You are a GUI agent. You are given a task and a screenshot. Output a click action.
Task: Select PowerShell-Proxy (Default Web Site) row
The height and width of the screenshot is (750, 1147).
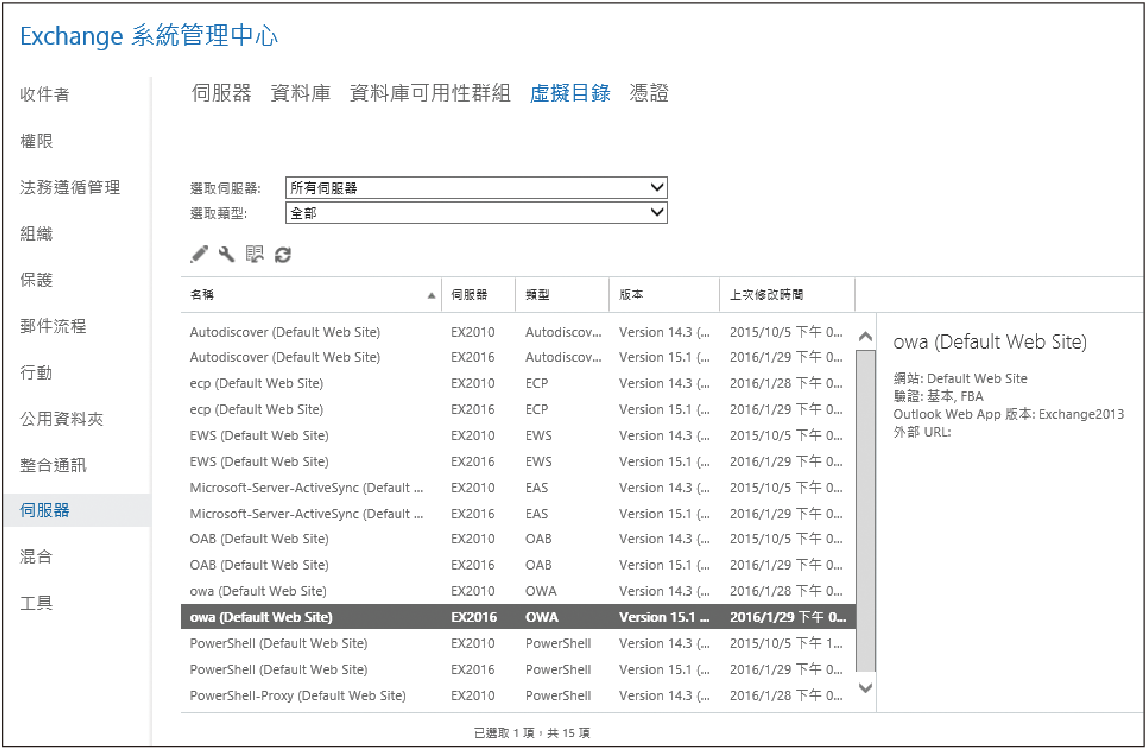tap(518, 695)
